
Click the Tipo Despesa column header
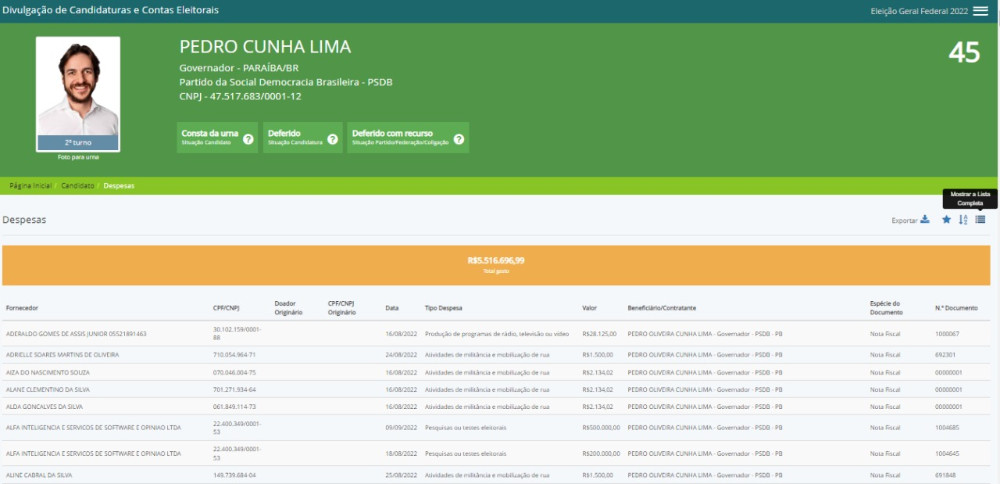pyautogui.click(x=443, y=307)
